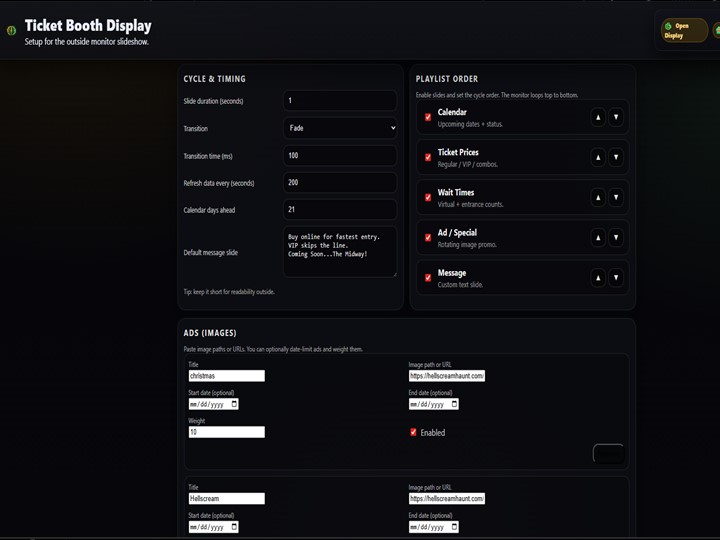Move Ticket Prices slide up
Viewport: 720px width, 540px height.
598,158
